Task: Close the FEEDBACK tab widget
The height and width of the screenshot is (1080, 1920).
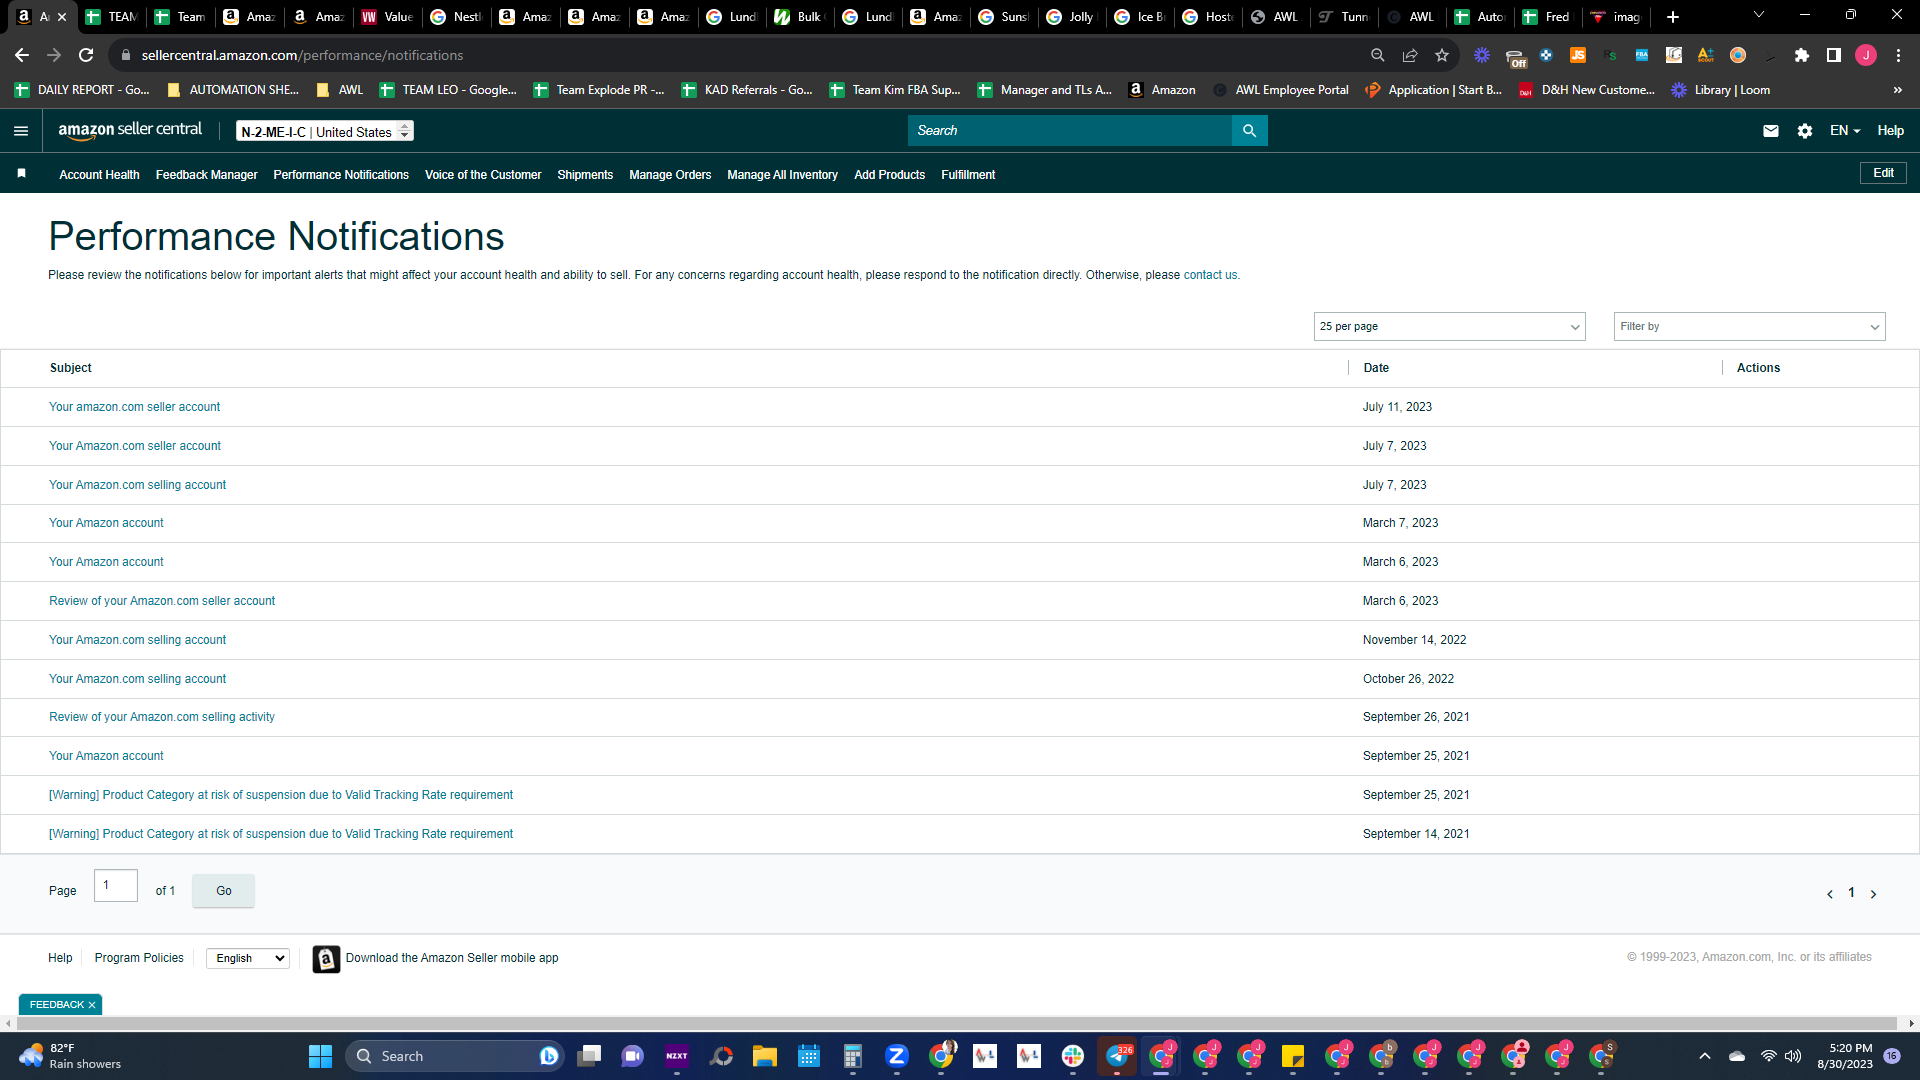Action: click(92, 1005)
